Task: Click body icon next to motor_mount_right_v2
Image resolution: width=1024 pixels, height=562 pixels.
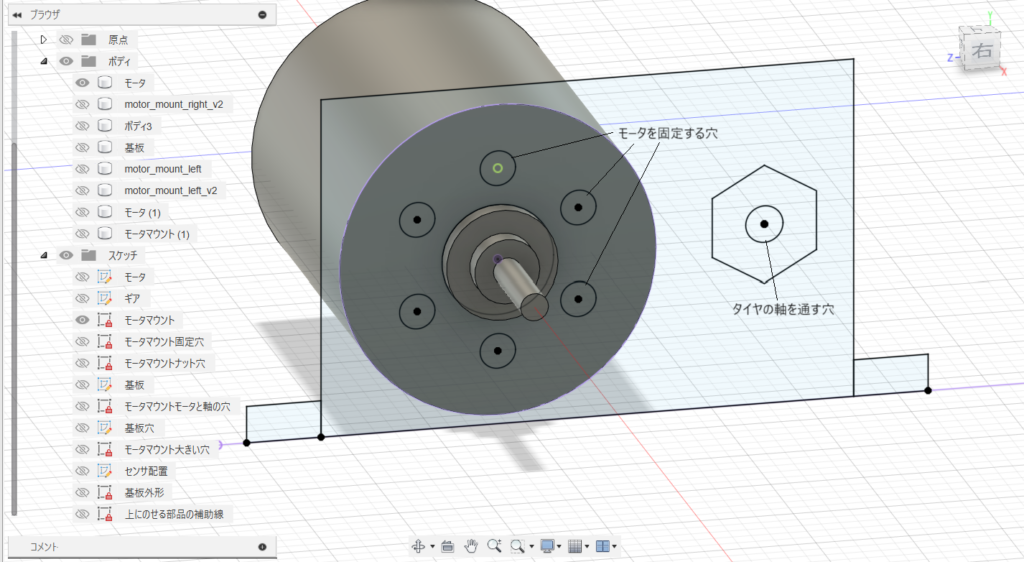Action: (104, 104)
